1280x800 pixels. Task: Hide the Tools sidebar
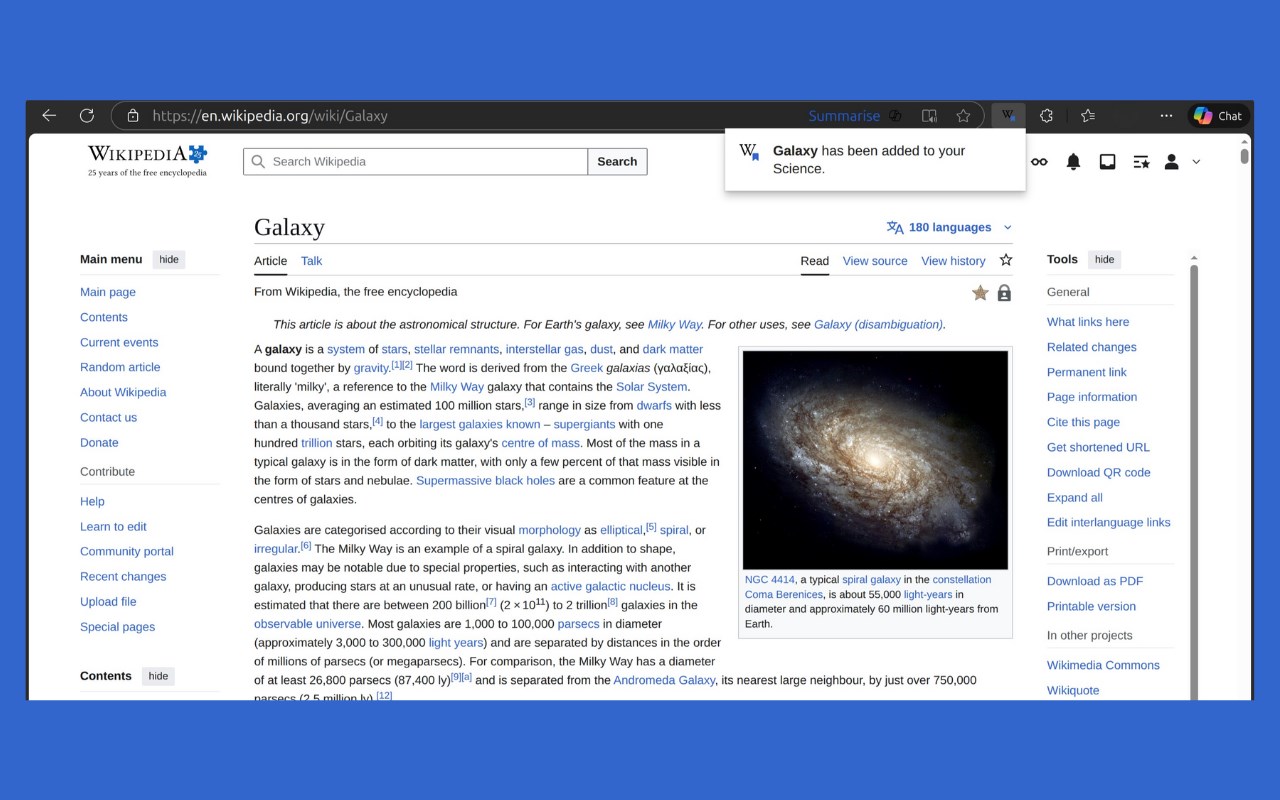pos(1104,259)
